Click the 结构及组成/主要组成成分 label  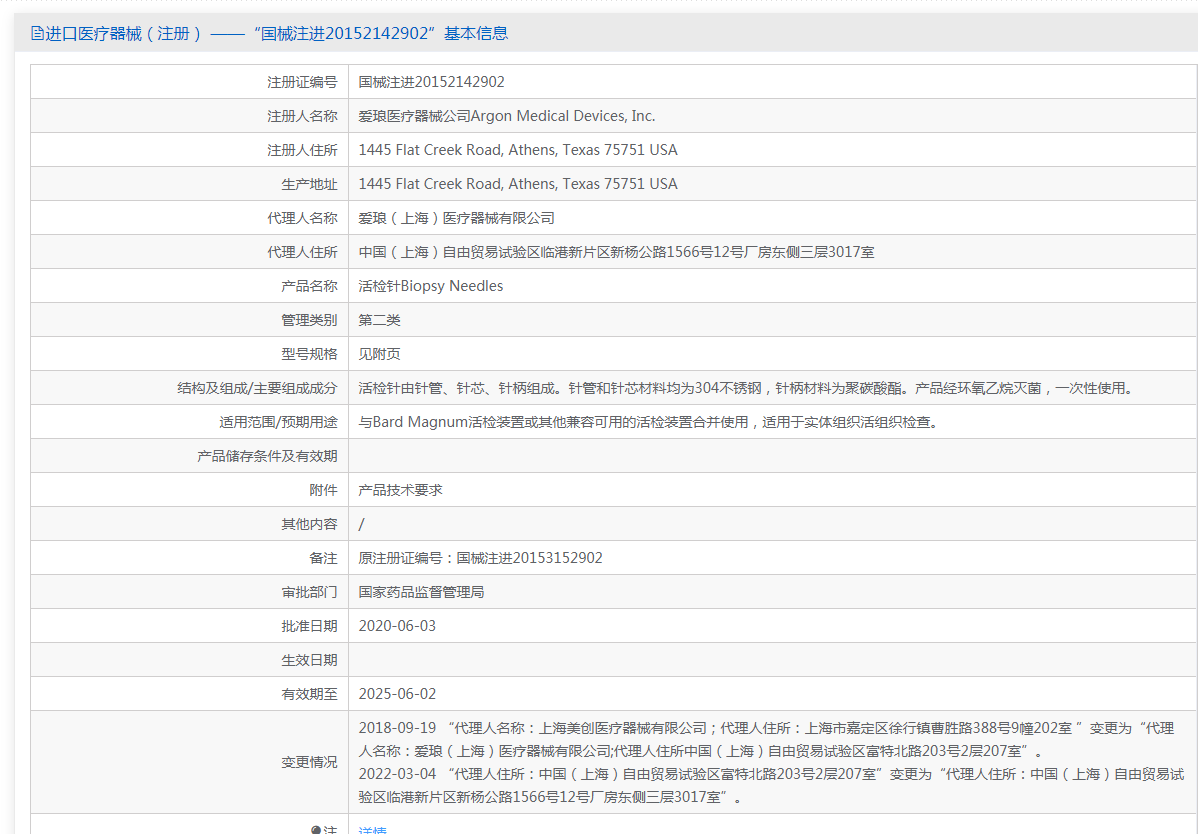[257, 388]
